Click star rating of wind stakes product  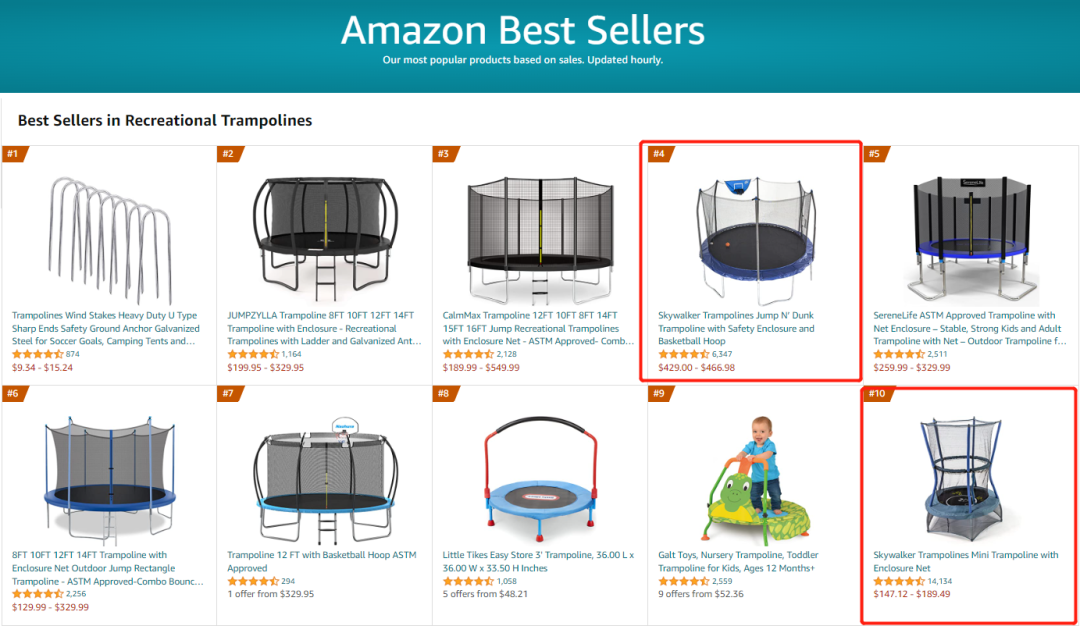(37, 354)
